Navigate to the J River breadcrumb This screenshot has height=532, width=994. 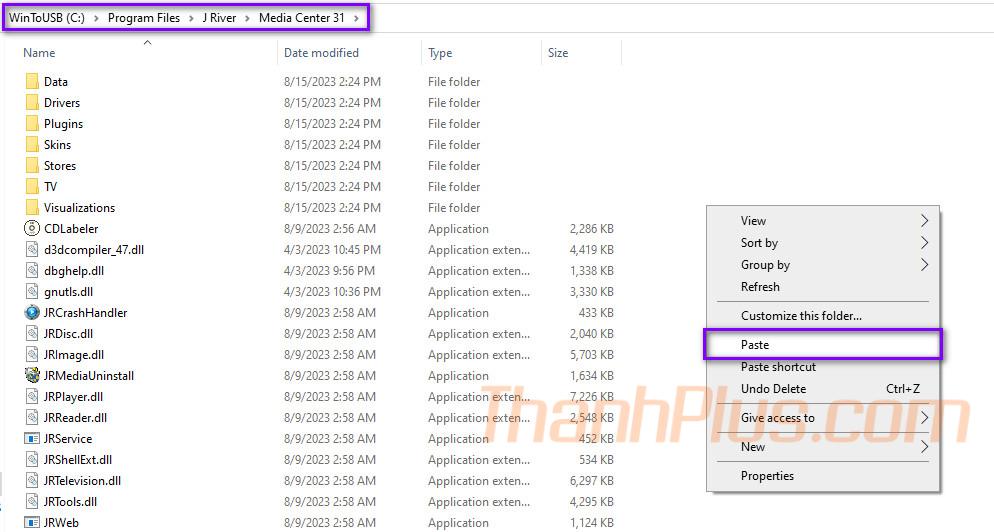click(x=219, y=18)
